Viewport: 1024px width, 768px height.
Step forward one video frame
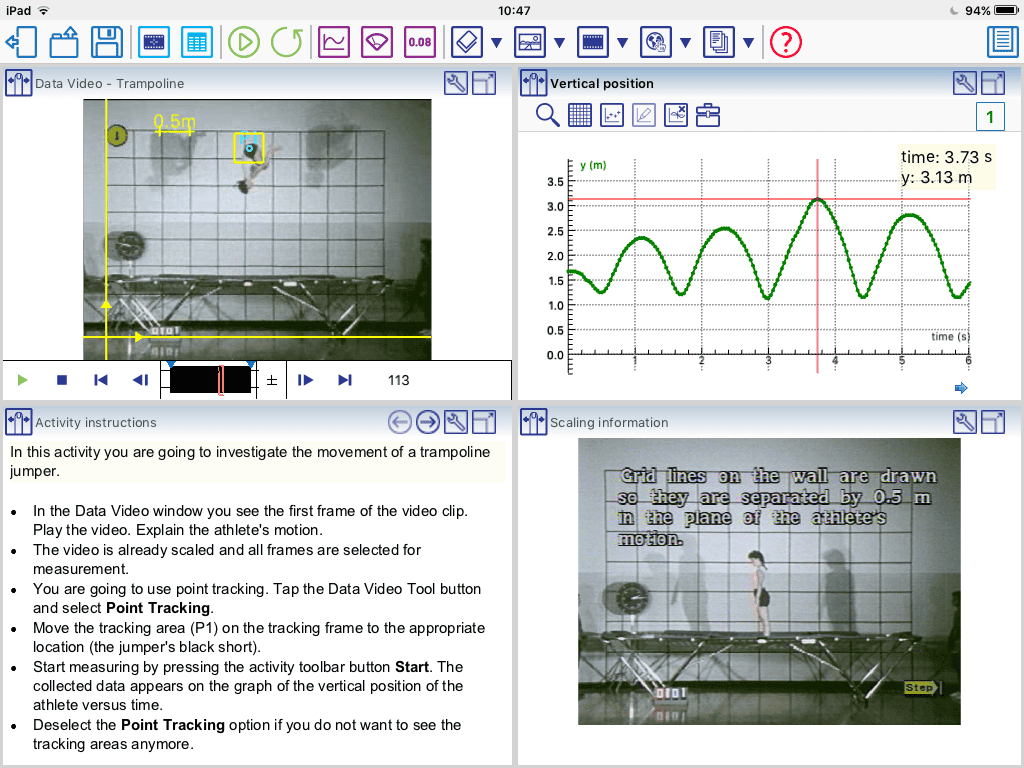coord(306,380)
